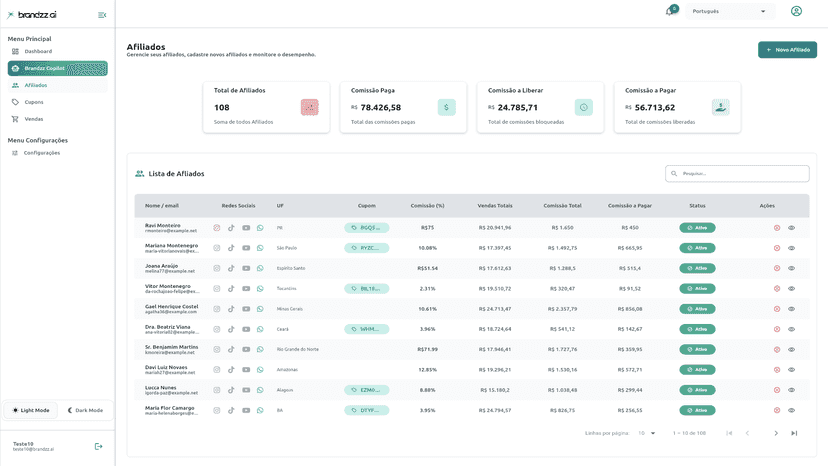Open WhatsApp icon for Ravi Monteiro

pyautogui.click(x=260, y=228)
